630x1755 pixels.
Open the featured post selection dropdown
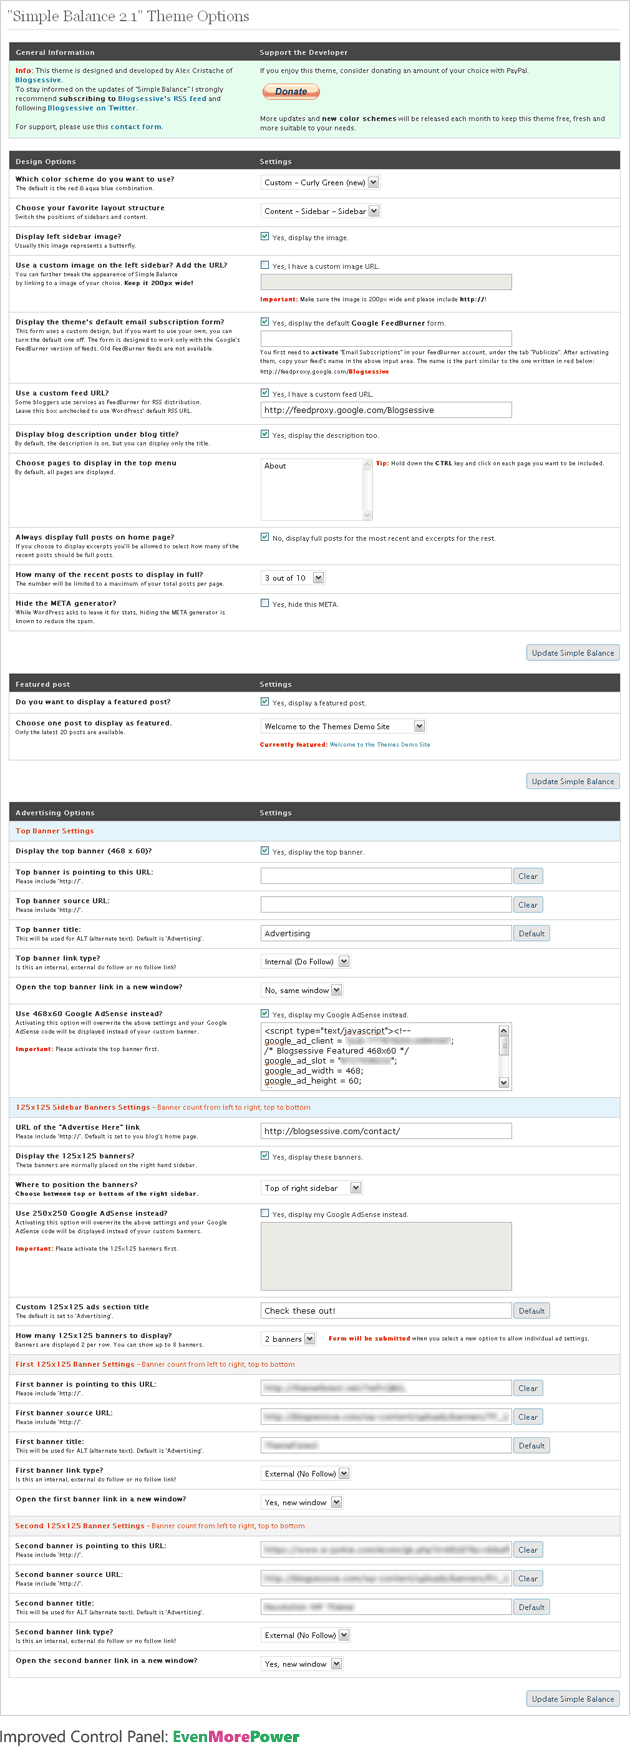tap(343, 726)
